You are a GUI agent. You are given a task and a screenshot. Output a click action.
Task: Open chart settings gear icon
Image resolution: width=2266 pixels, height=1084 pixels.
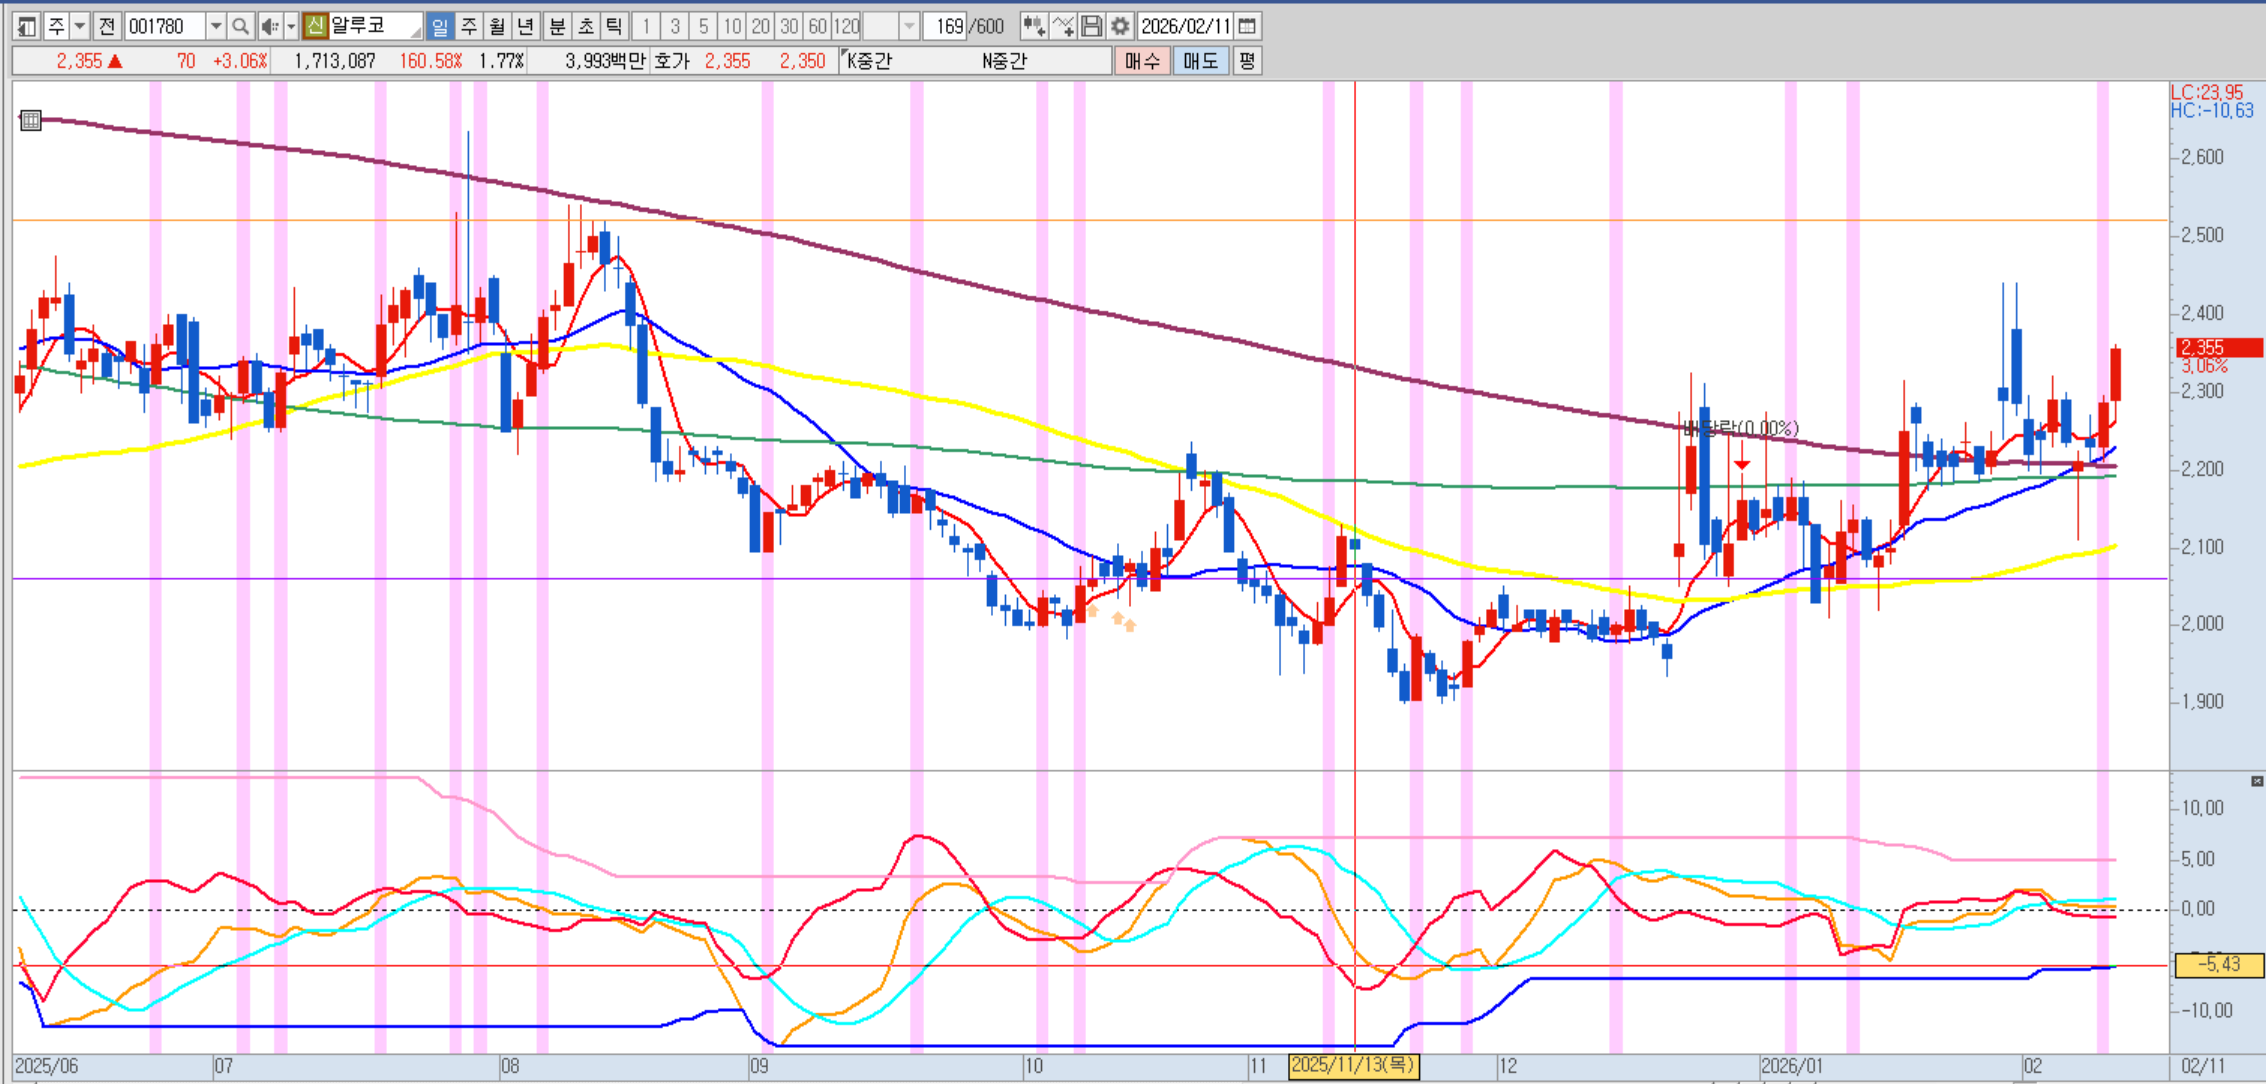tap(1120, 26)
